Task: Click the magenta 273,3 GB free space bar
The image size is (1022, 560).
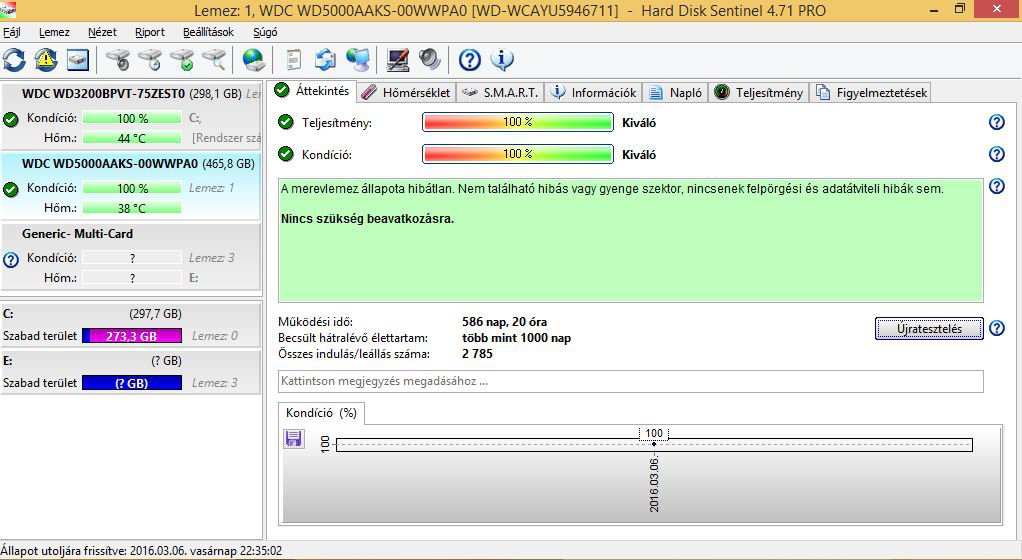Action: 132,336
